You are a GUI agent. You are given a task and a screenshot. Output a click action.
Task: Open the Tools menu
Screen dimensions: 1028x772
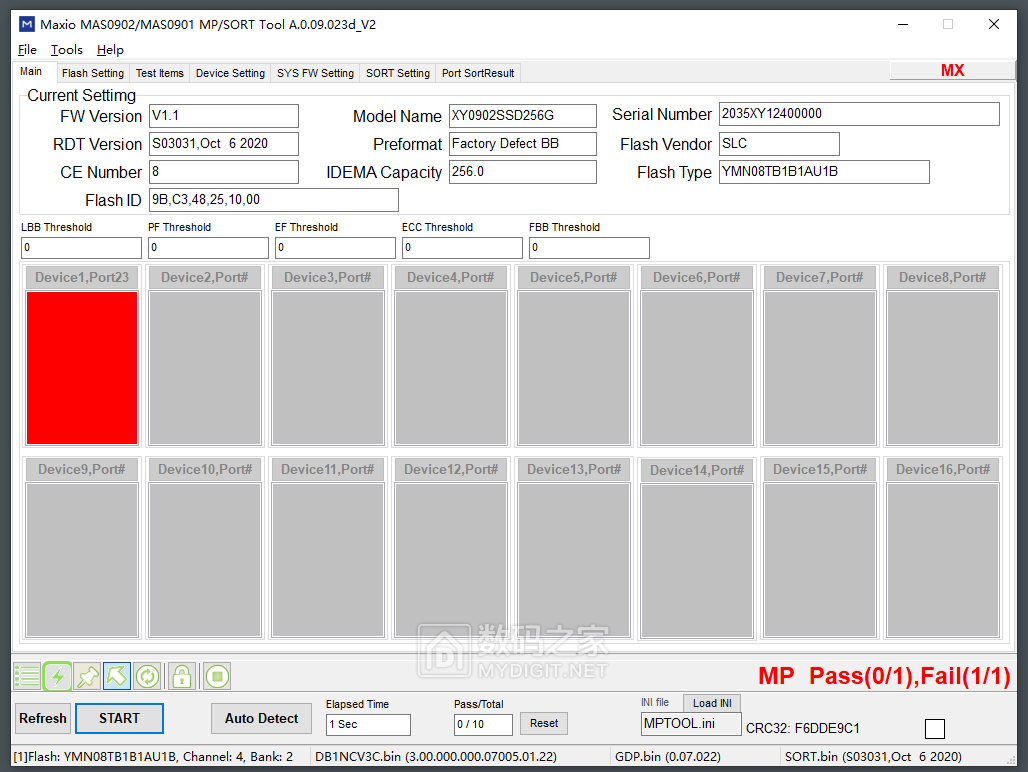(x=67, y=50)
